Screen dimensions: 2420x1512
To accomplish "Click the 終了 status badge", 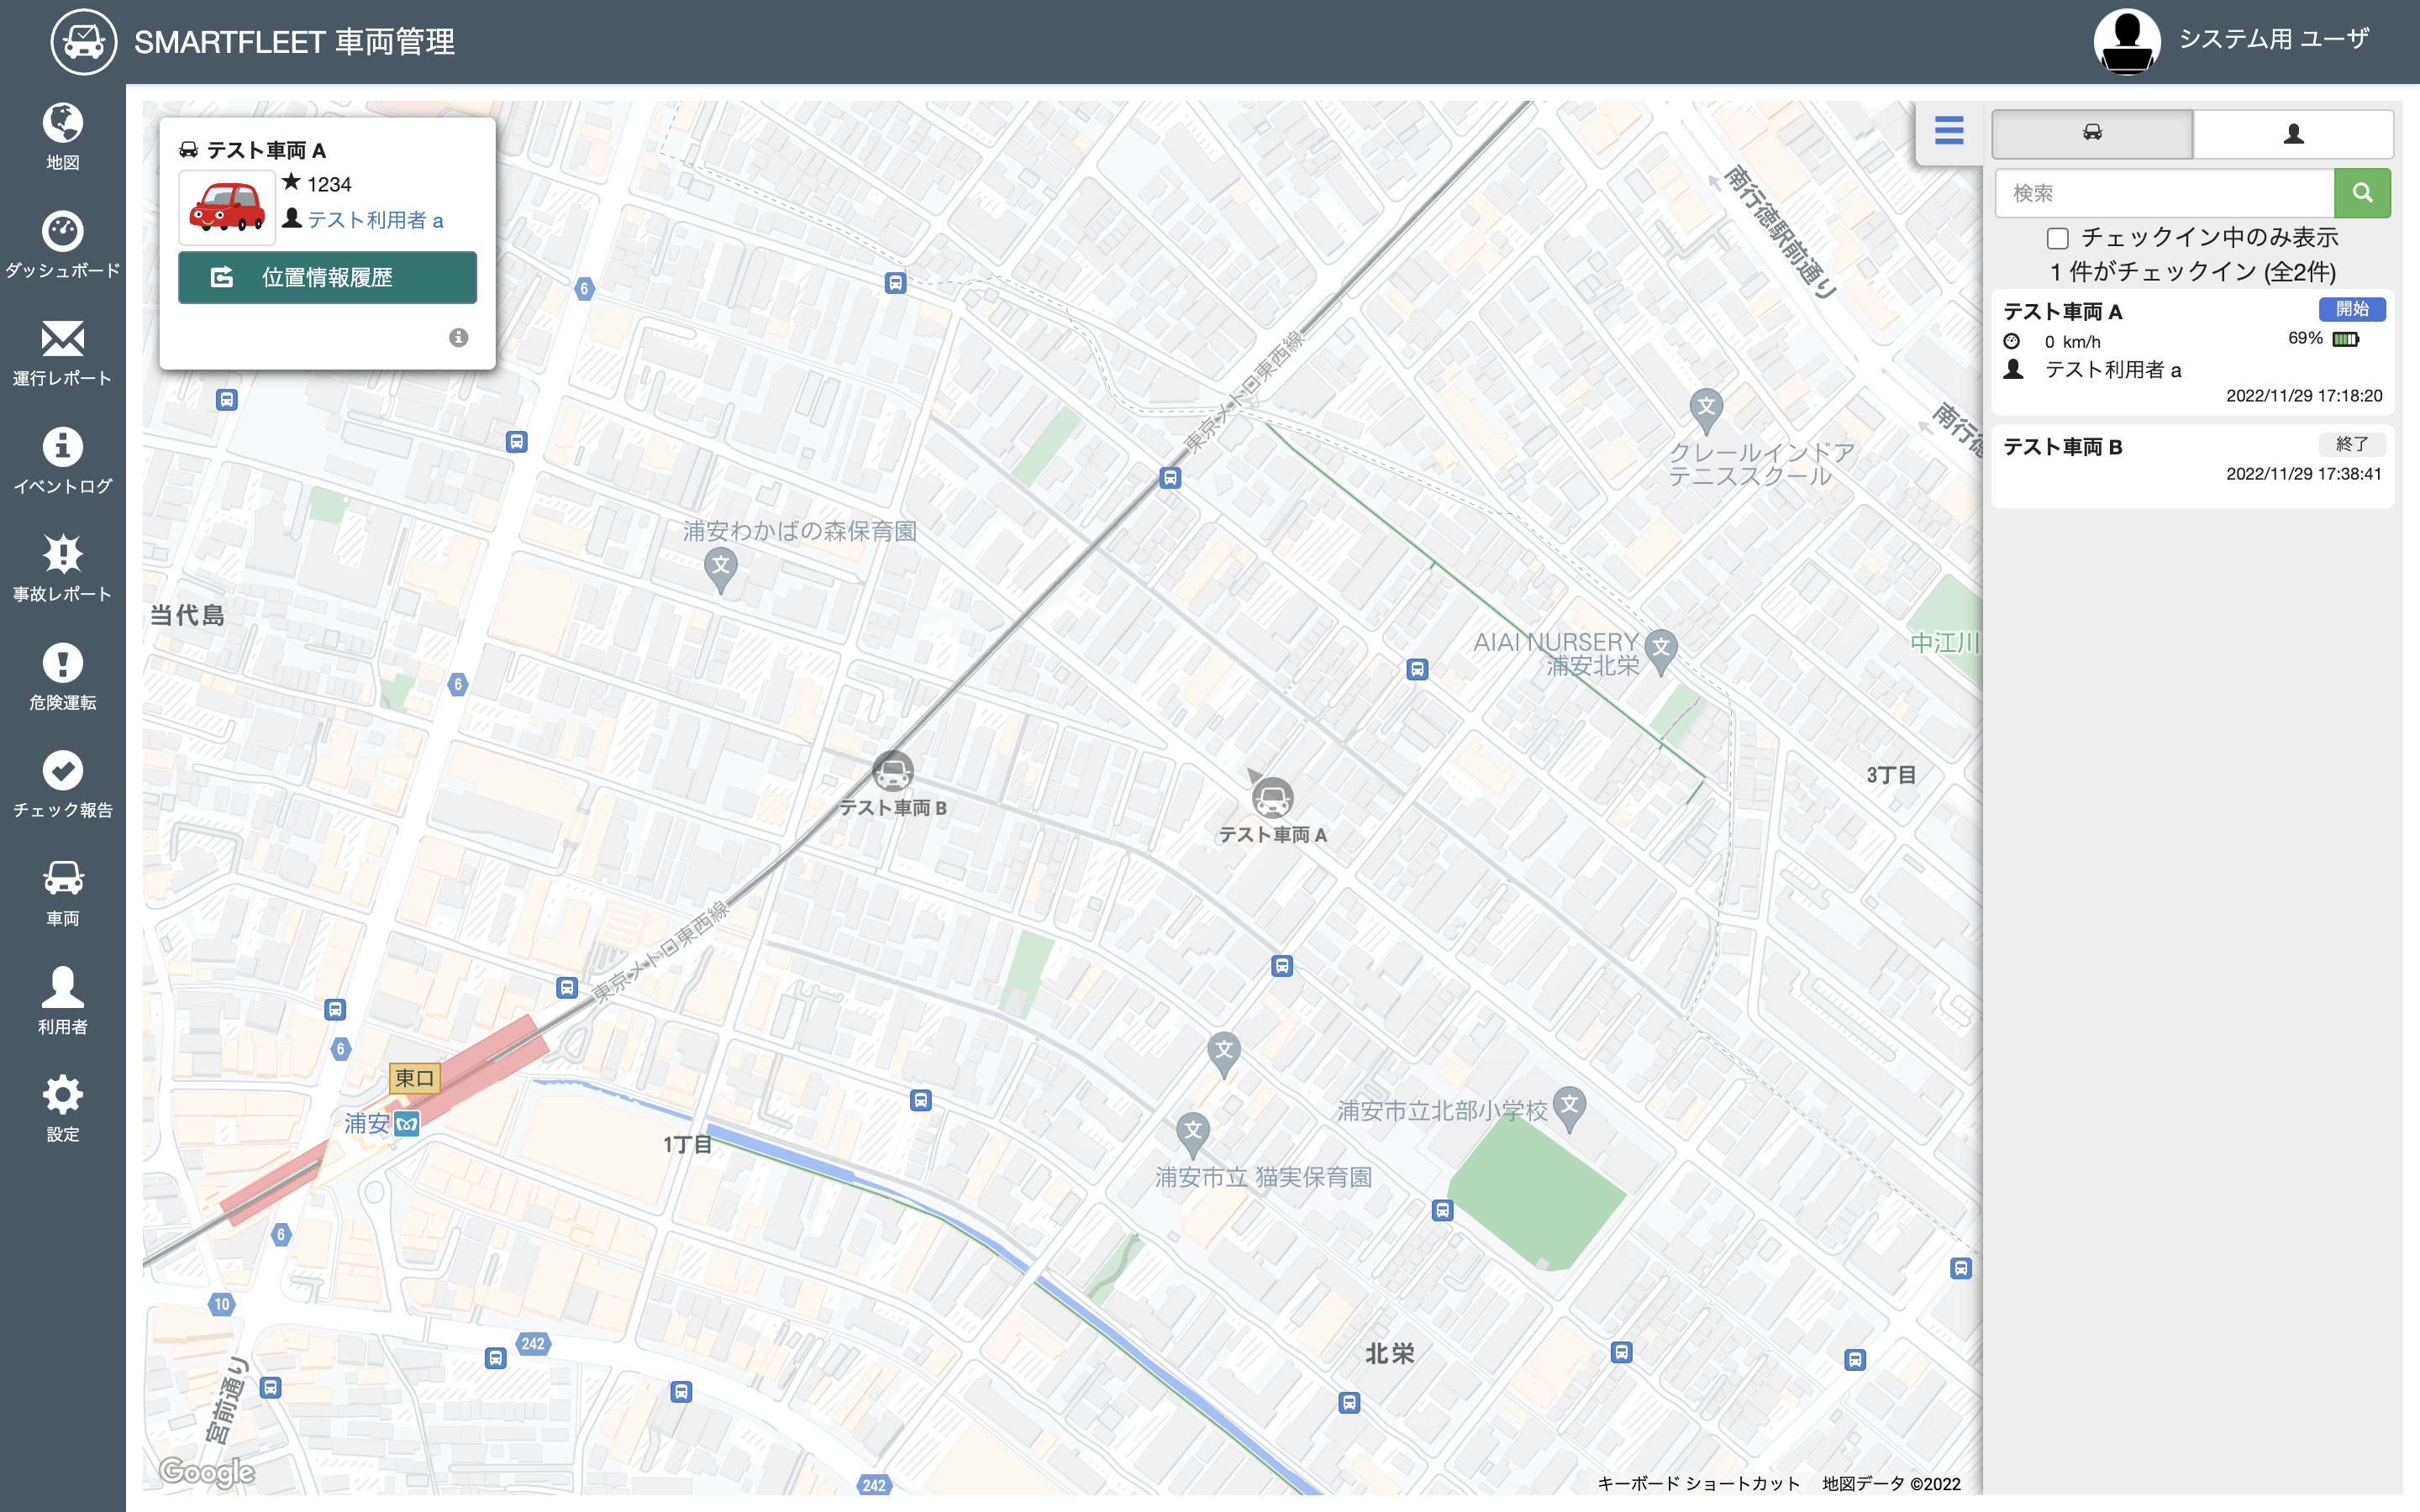I will tap(2352, 444).
